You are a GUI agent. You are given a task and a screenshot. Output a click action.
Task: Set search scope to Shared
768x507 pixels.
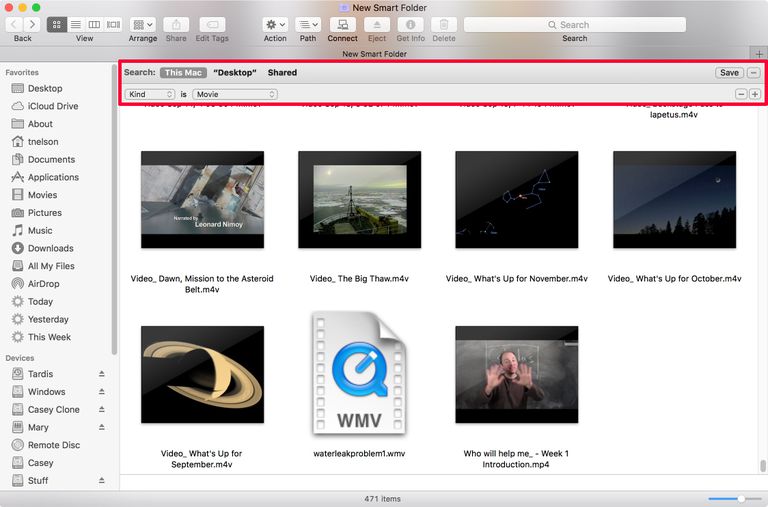[x=282, y=72]
